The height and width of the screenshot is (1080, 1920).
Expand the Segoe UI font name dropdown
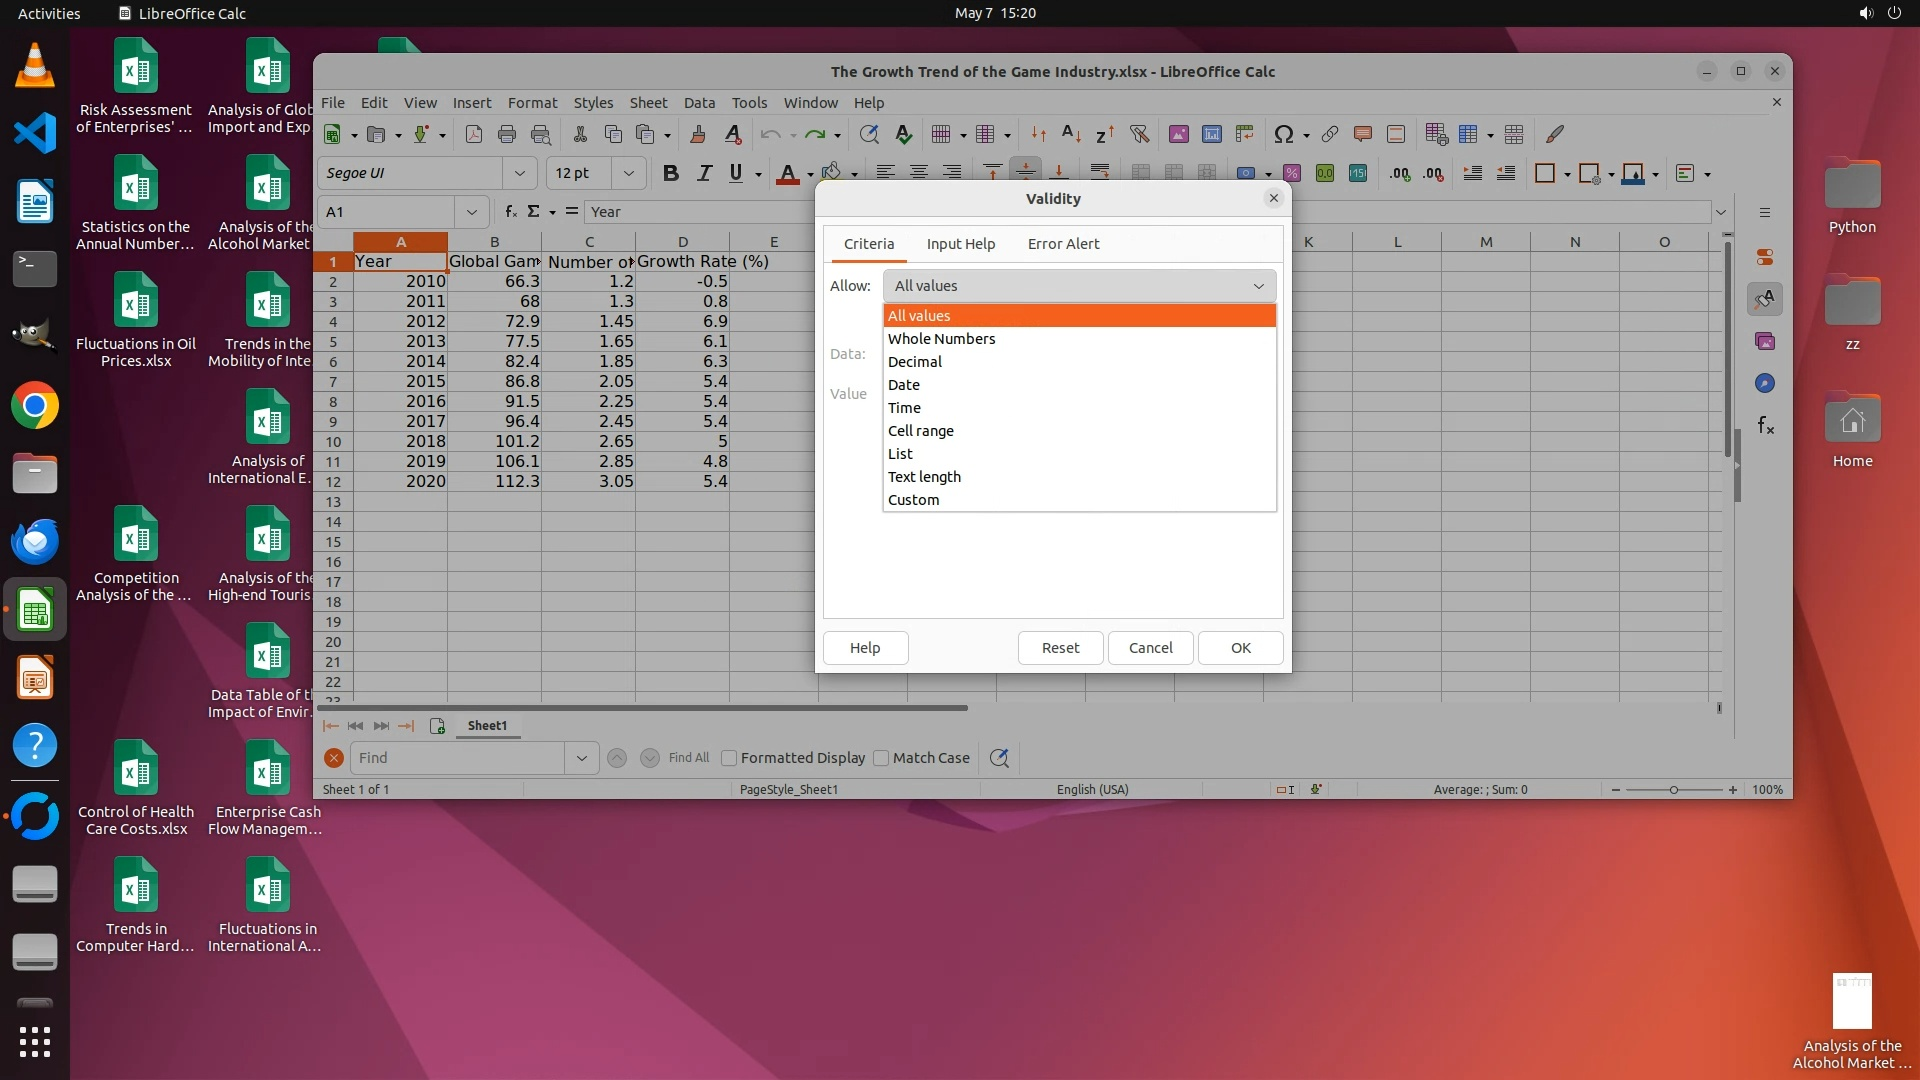pos(519,173)
